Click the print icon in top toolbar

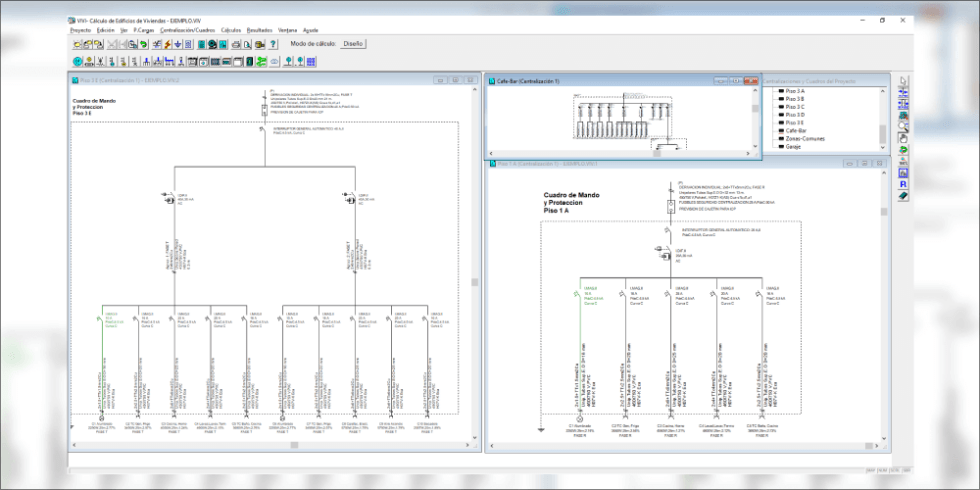click(x=235, y=44)
